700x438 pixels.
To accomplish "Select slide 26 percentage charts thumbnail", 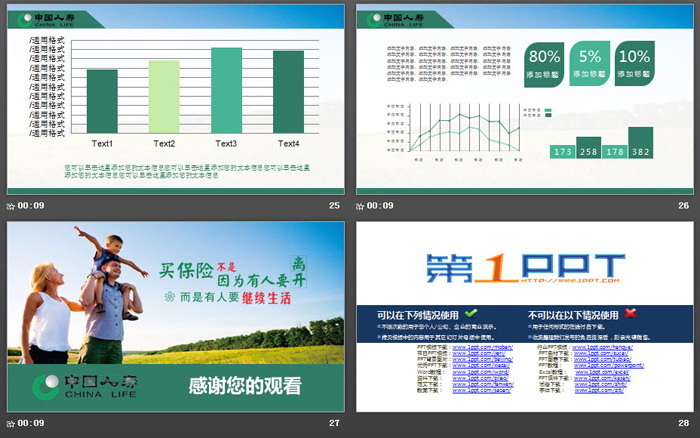I will coord(525,99).
